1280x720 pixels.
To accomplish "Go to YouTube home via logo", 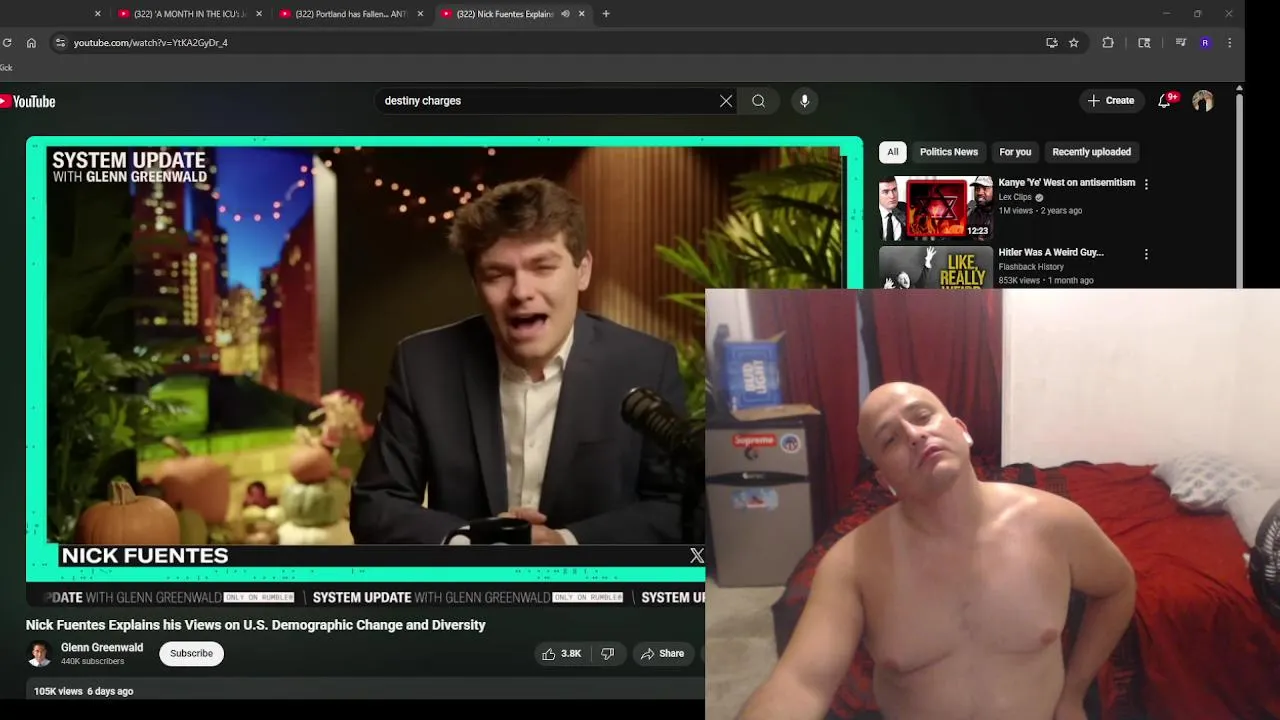I will coord(28,101).
